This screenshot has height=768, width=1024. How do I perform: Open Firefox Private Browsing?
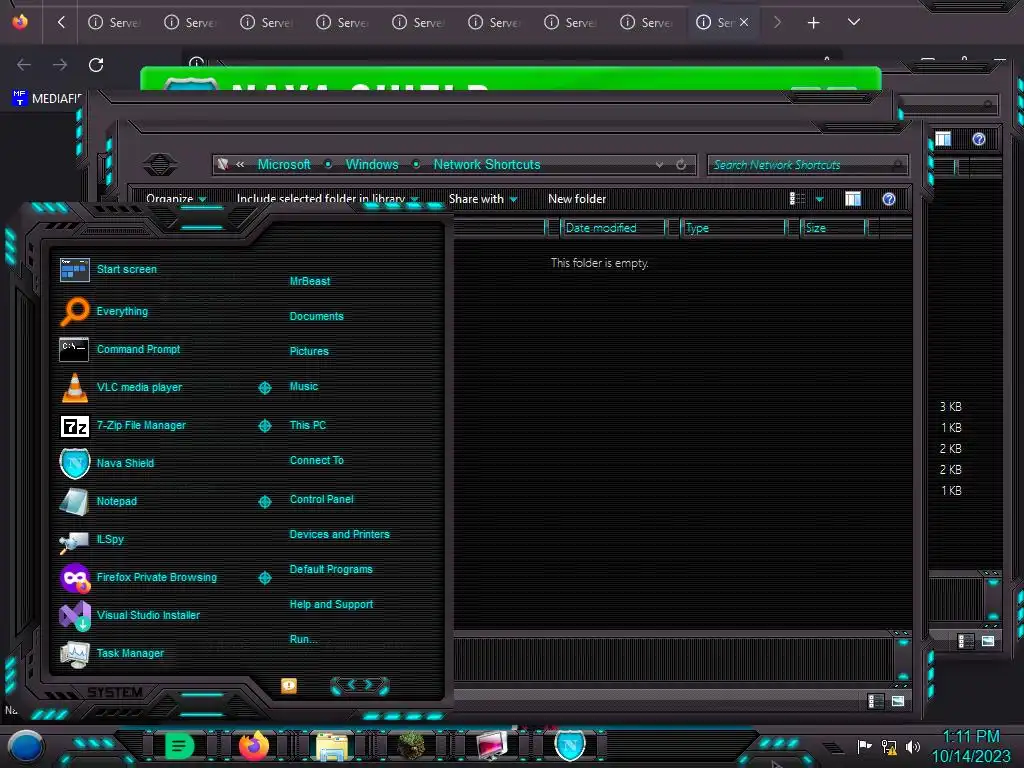(x=138, y=577)
